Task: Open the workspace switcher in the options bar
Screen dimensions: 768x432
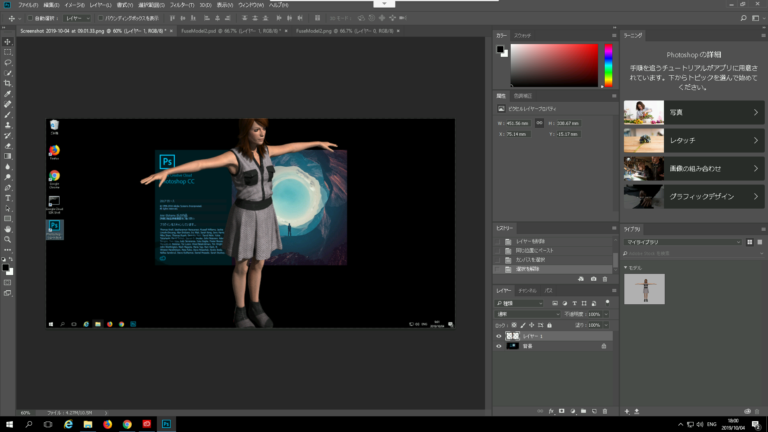Action: coord(756,18)
